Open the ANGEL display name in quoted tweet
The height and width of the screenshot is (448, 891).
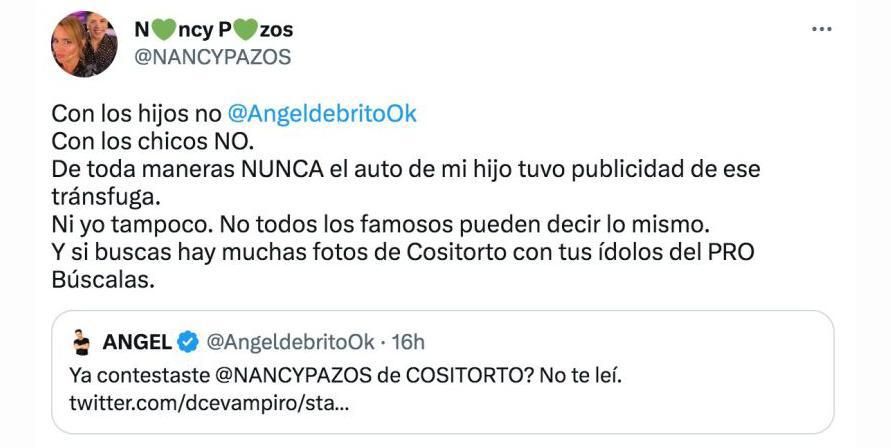137,342
